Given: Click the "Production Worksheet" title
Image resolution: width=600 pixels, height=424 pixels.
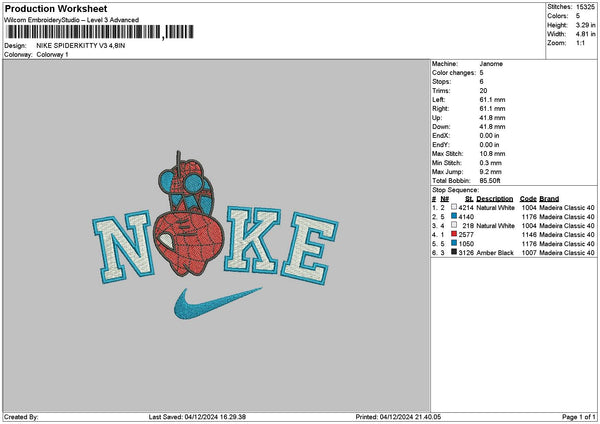Looking at the screenshot, I should [x=56, y=9].
